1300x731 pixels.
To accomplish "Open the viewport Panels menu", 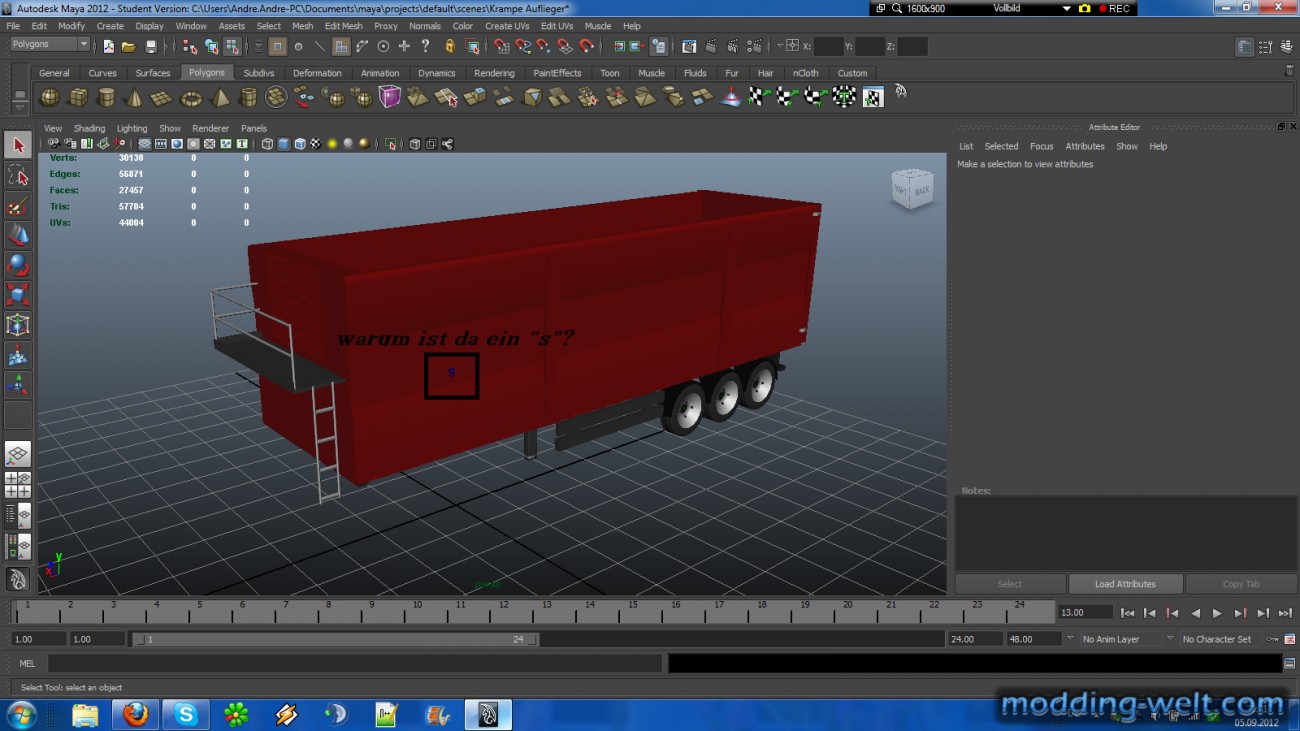I will [x=254, y=128].
